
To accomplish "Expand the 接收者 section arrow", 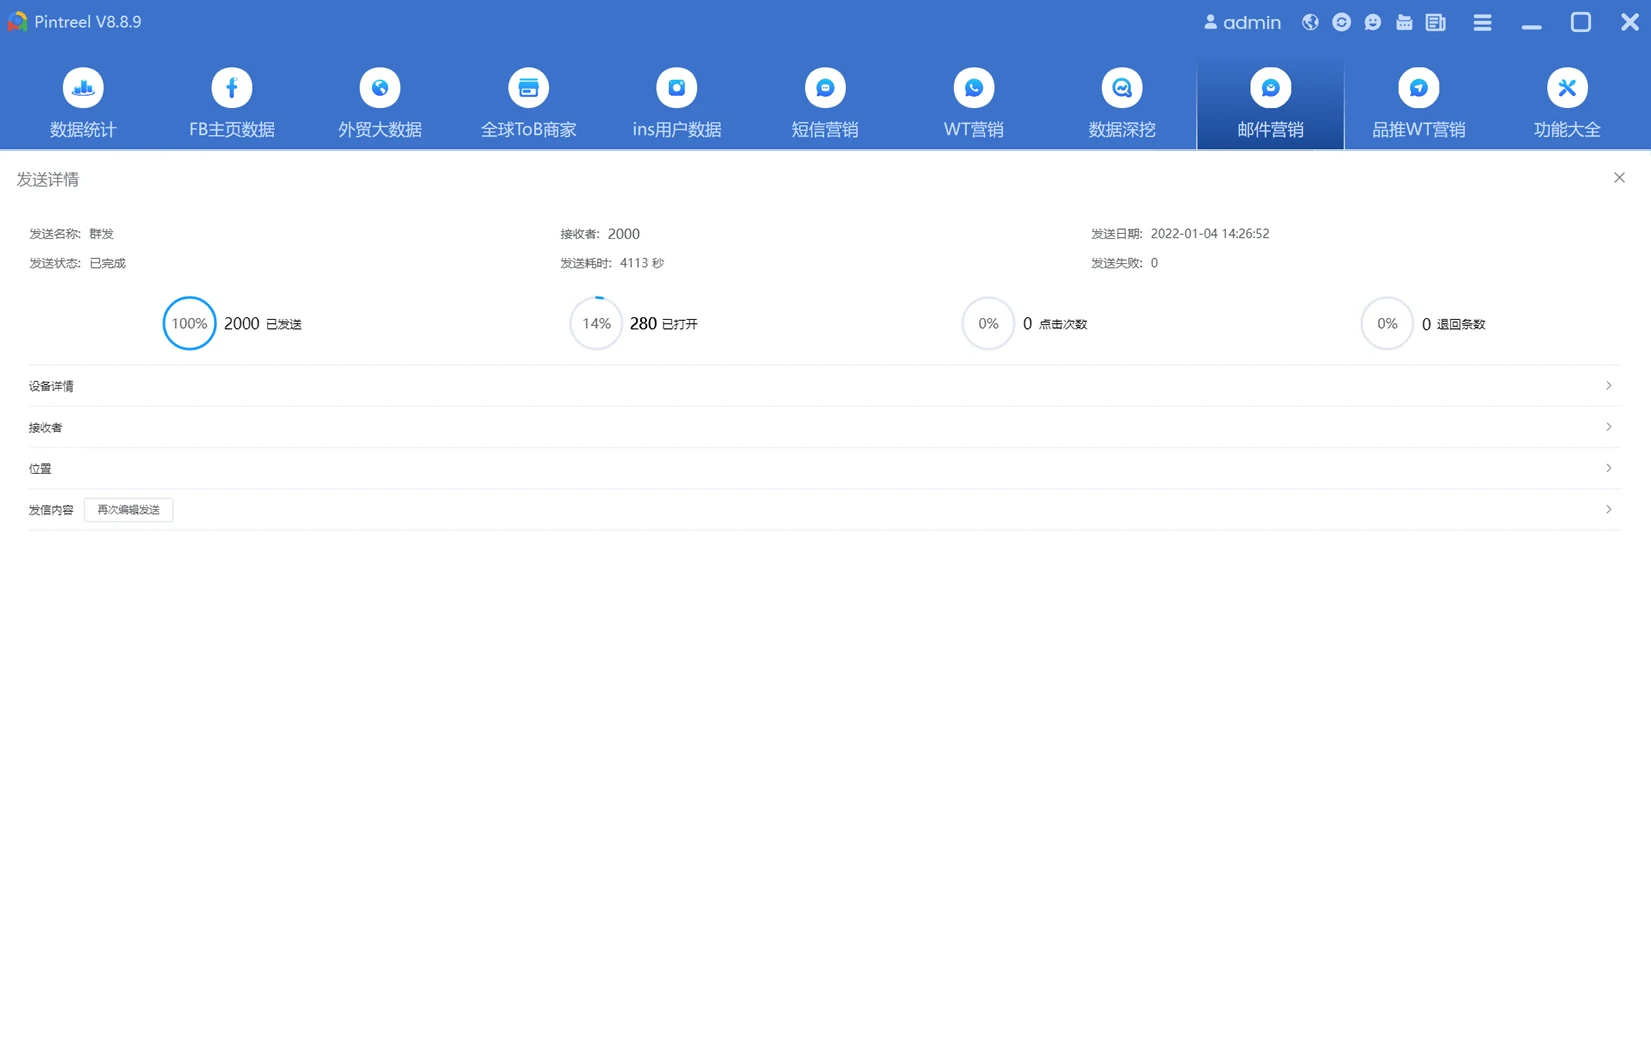I will click(x=1608, y=427).
